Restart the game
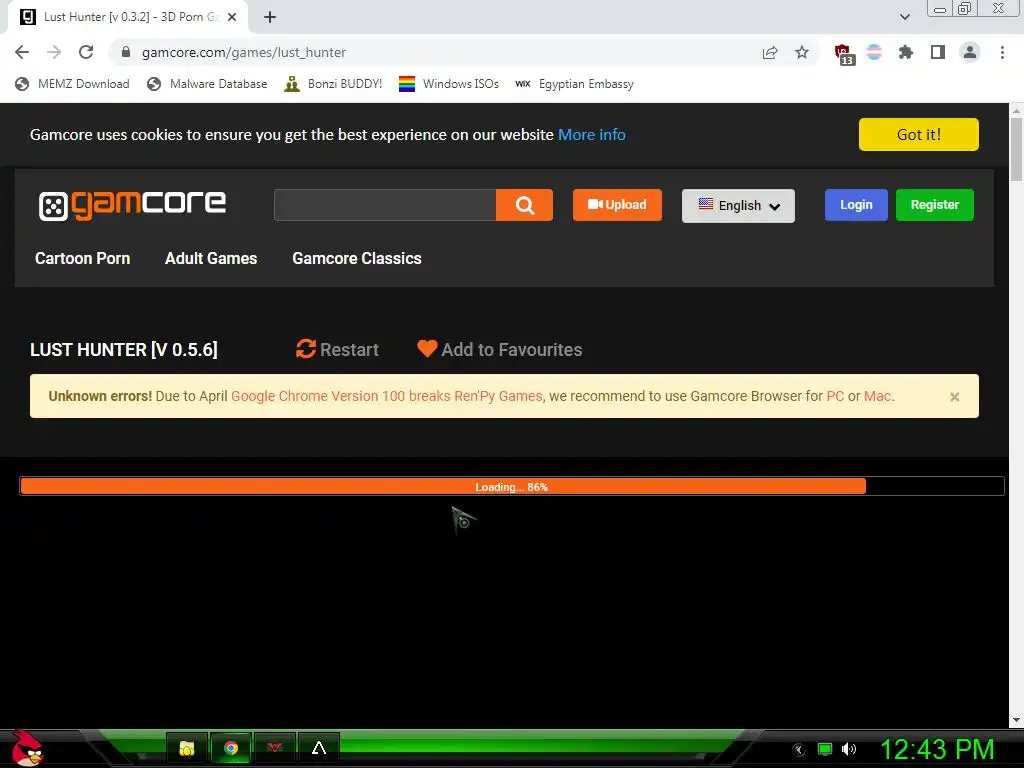The height and width of the screenshot is (768, 1024). coord(337,349)
